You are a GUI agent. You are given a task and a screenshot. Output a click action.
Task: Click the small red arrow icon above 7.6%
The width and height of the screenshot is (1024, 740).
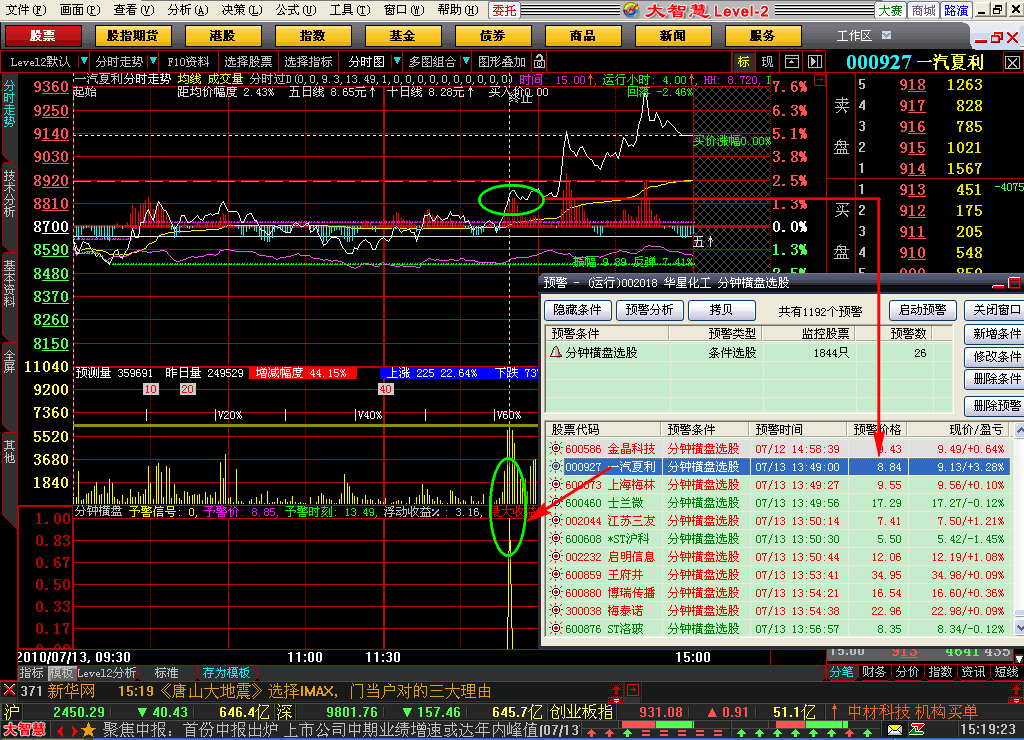tap(820, 80)
